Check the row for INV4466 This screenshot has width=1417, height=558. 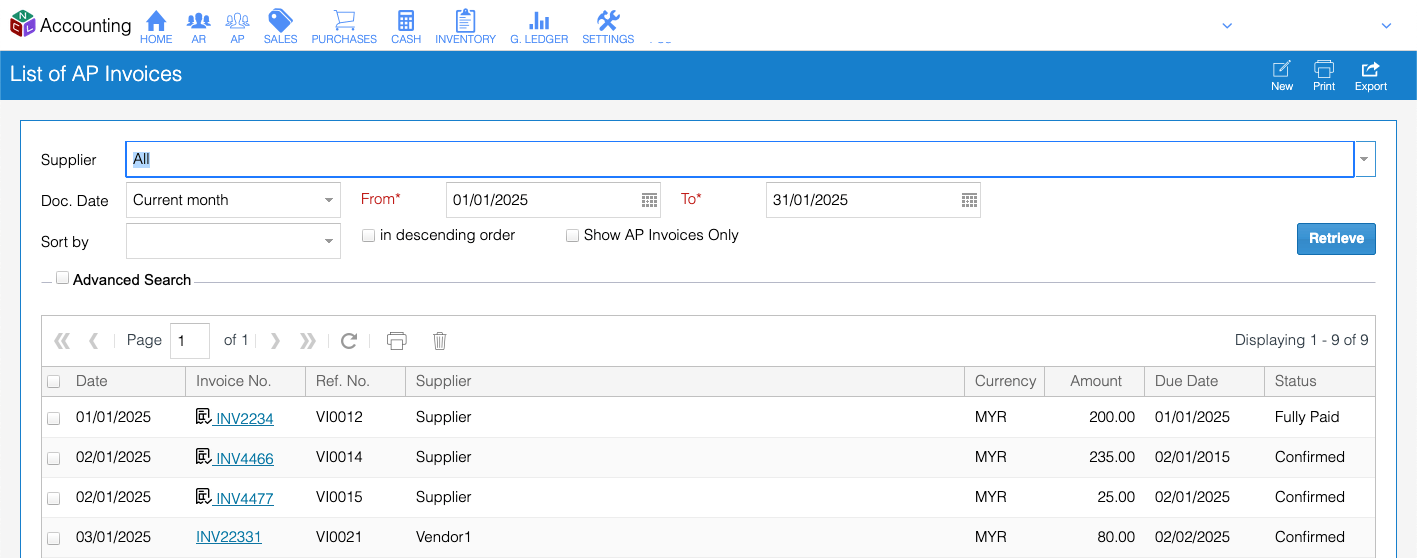click(54, 458)
